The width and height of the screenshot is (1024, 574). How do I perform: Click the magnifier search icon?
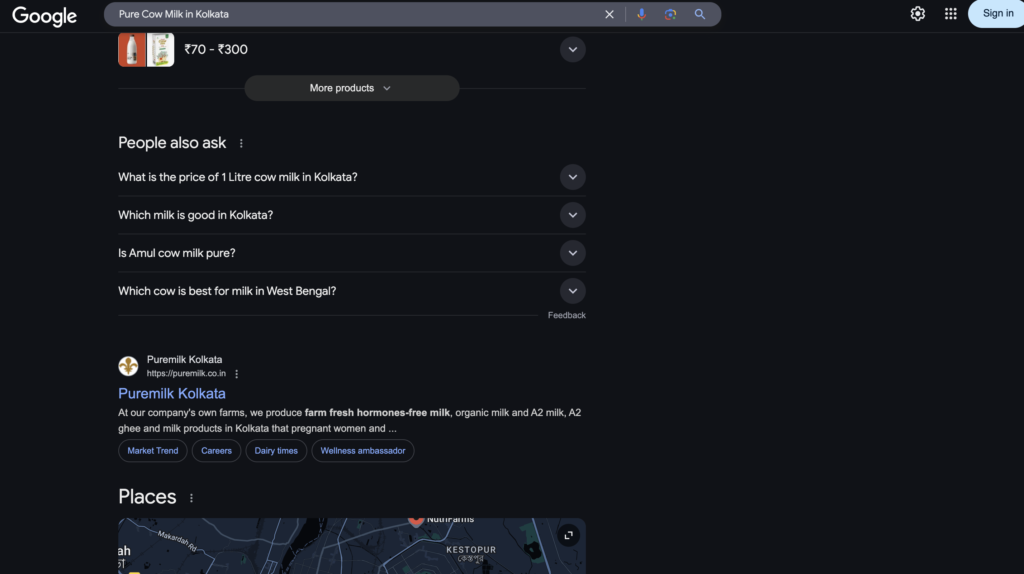(x=699, y=14)
